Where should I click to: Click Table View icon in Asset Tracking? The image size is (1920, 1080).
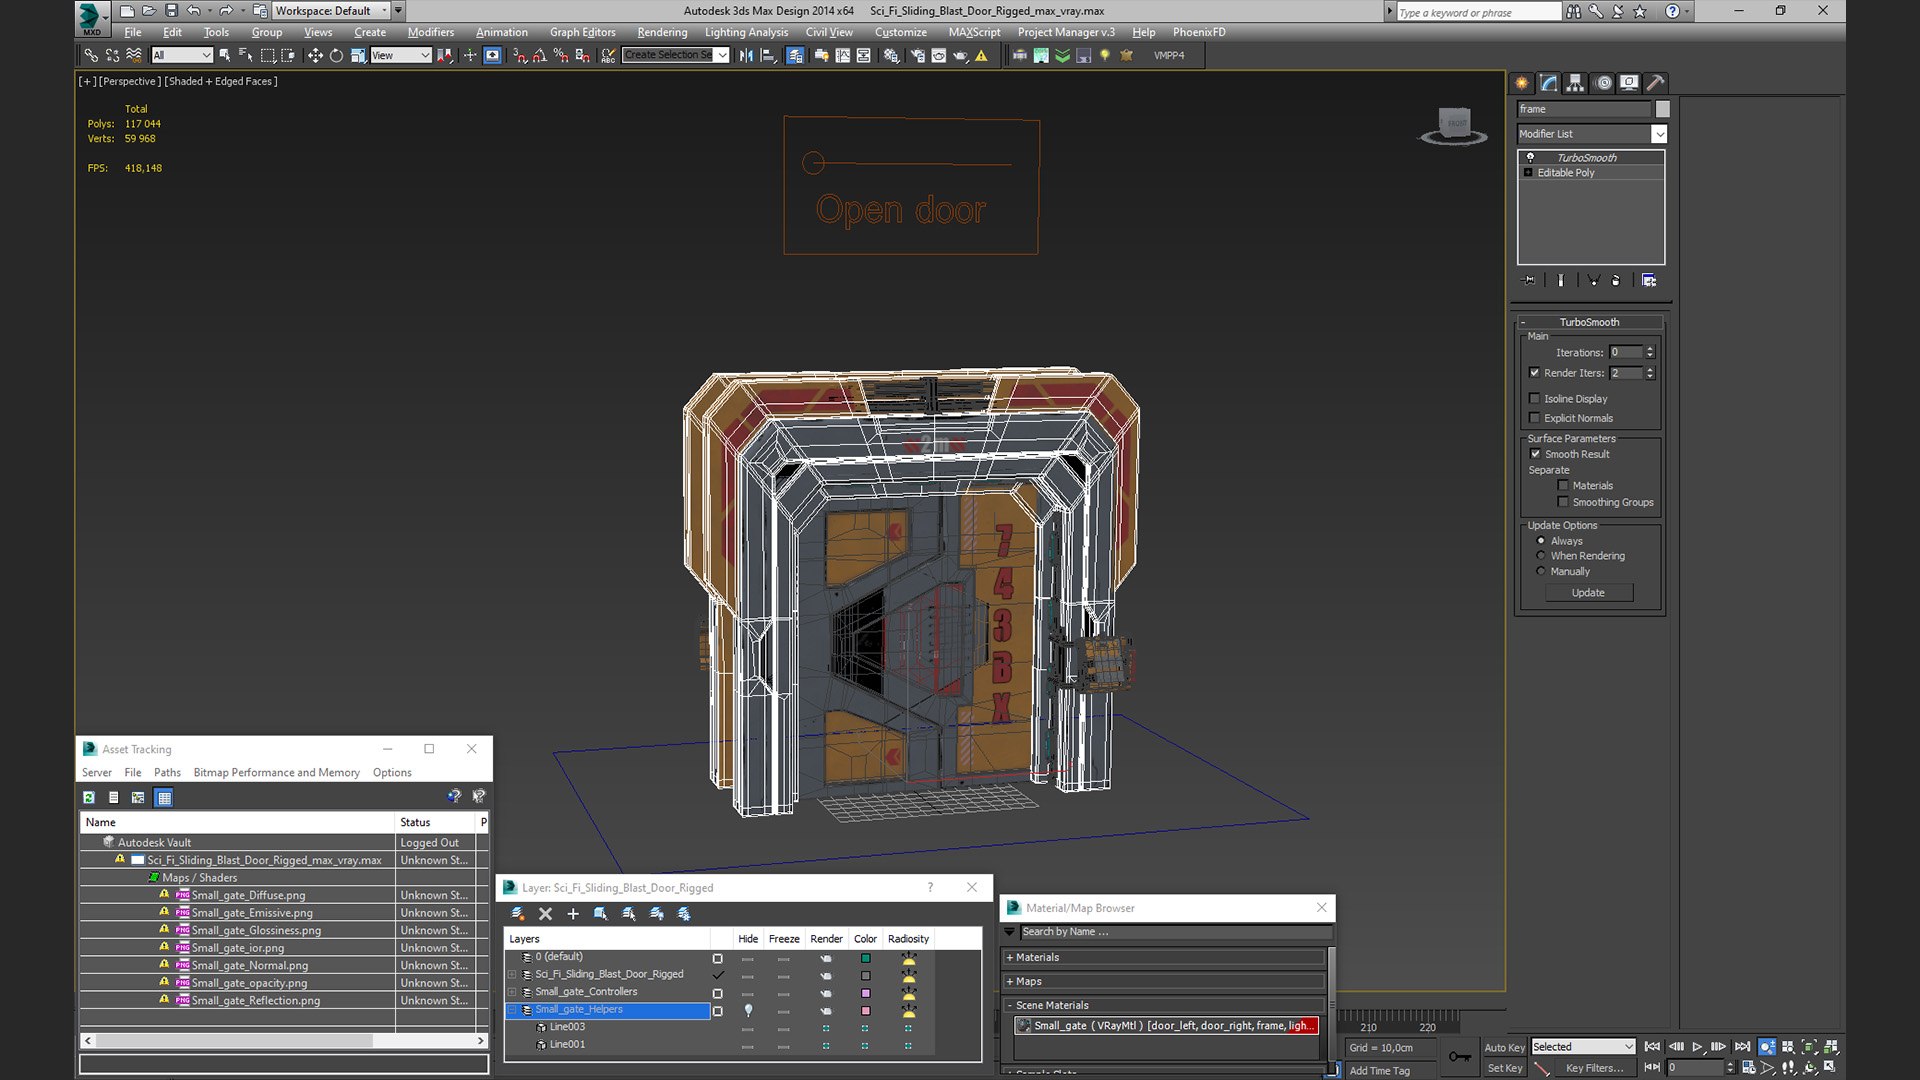164,798
